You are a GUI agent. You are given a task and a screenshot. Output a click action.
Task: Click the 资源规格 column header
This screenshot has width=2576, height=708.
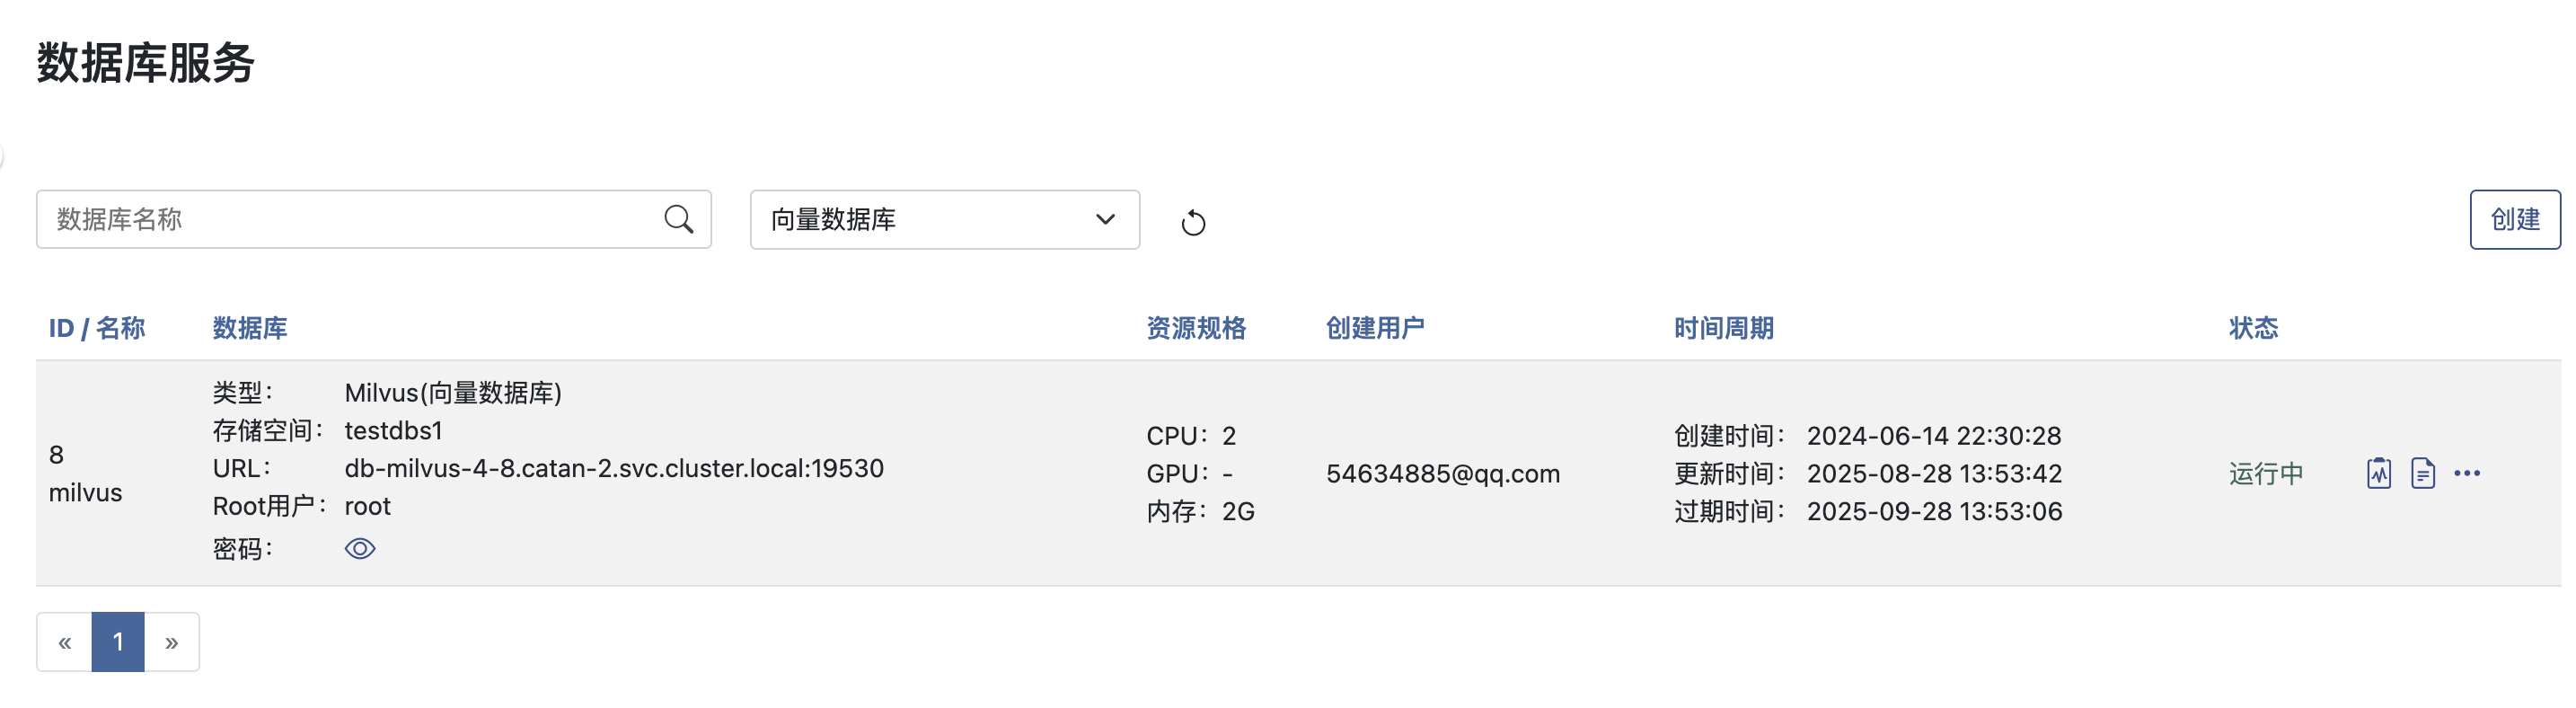[x=1195, y=328]
